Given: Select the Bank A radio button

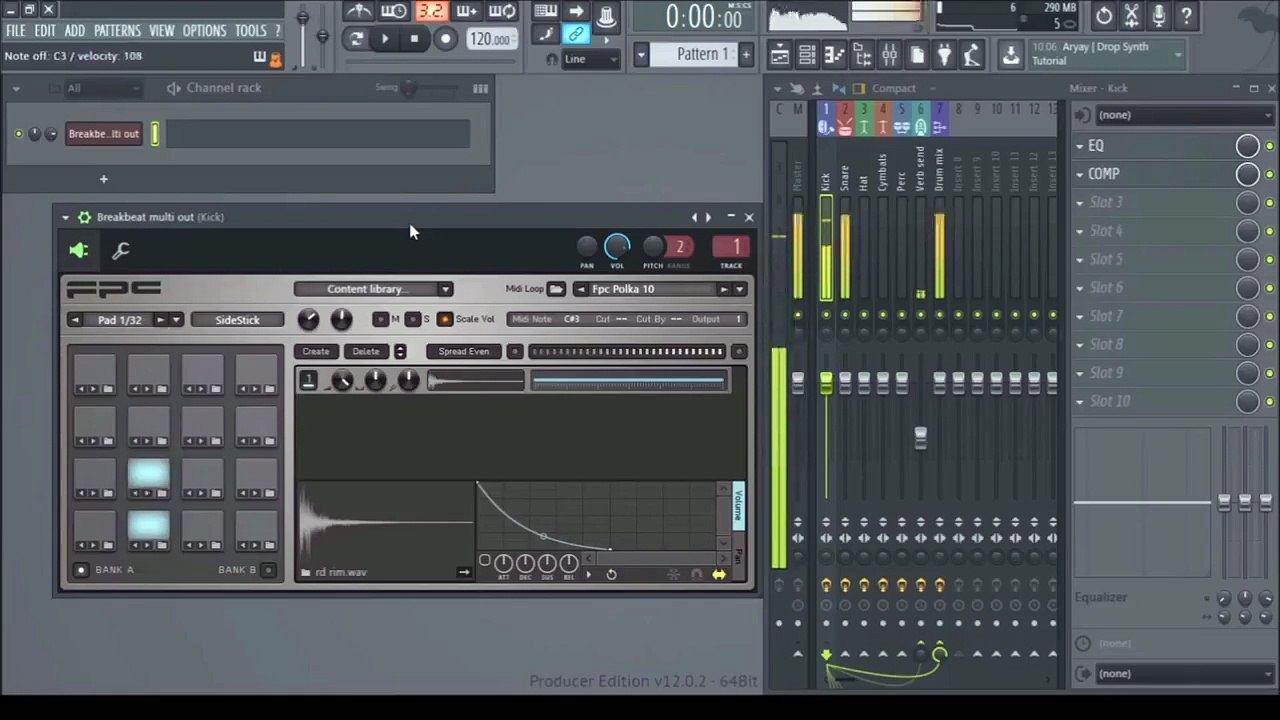Looking at the screenshot, I should tap(81, 570).
